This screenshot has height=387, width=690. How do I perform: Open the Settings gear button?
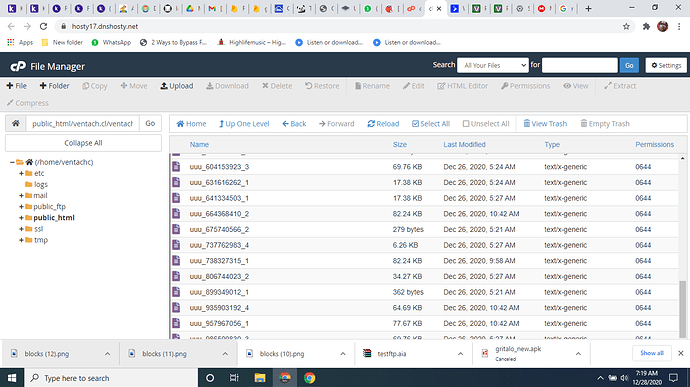[x=666, y=65]
